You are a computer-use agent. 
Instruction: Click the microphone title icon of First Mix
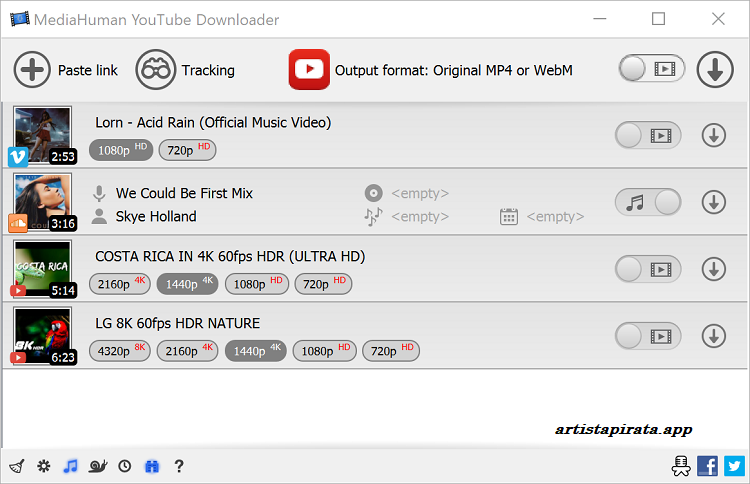(99, 193)
